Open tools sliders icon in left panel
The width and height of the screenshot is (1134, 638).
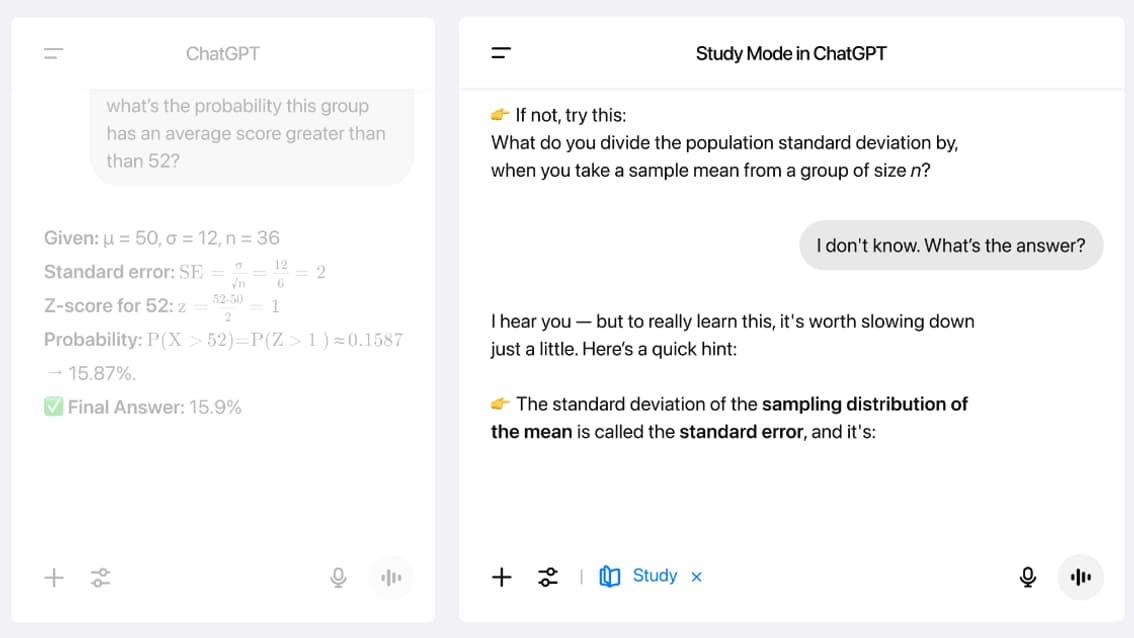[100, 577]
